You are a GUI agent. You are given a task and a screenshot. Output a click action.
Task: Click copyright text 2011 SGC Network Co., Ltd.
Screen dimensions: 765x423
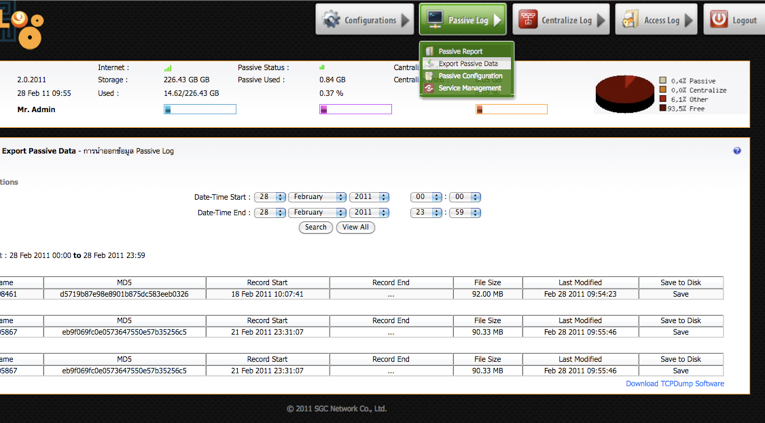(337, 409)
